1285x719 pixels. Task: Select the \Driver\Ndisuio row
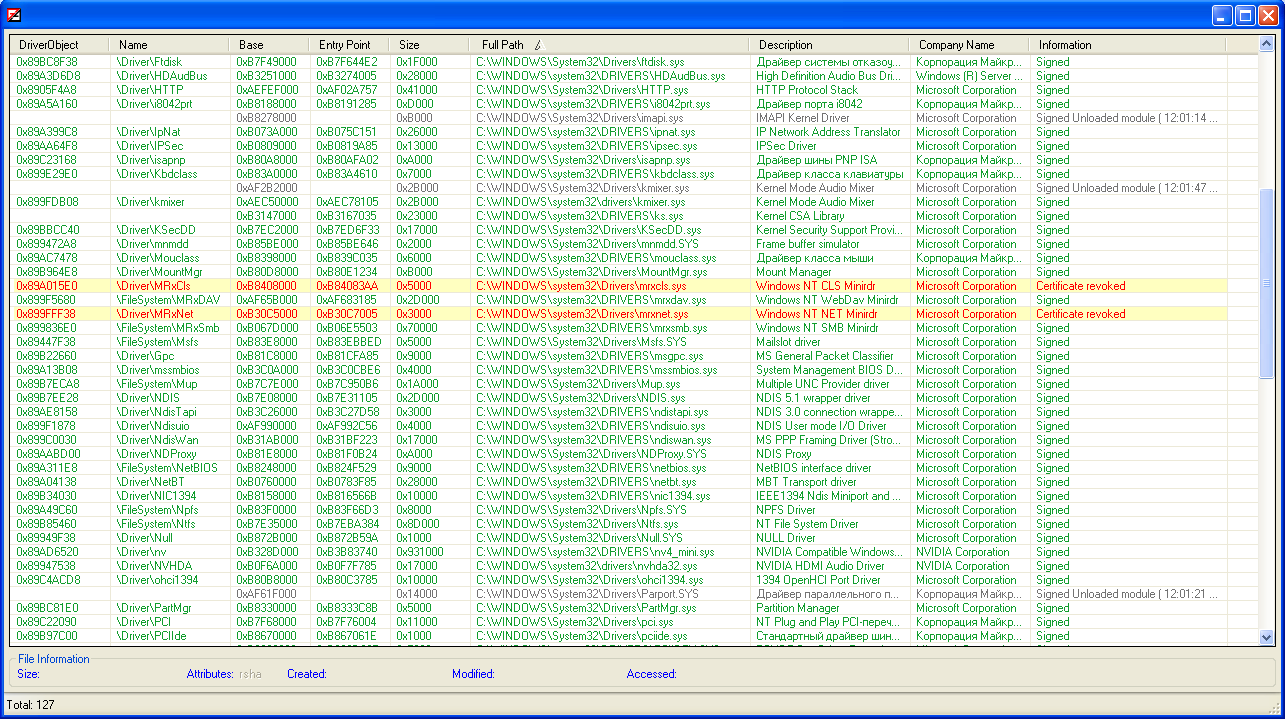coord(618,426)
